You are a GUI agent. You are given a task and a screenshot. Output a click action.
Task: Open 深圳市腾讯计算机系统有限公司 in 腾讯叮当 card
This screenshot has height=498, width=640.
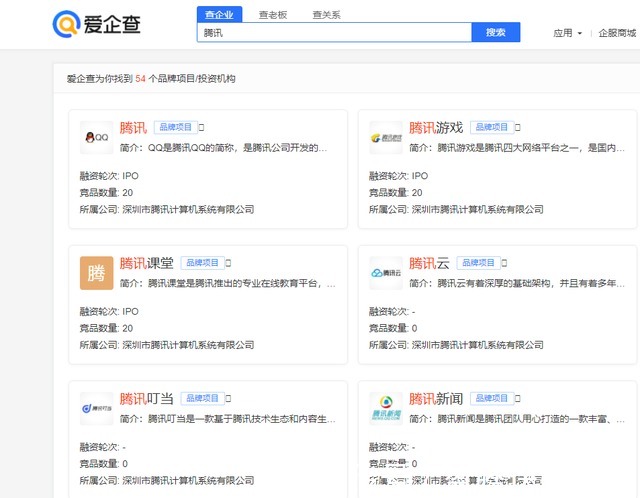[x=188, y=480]
